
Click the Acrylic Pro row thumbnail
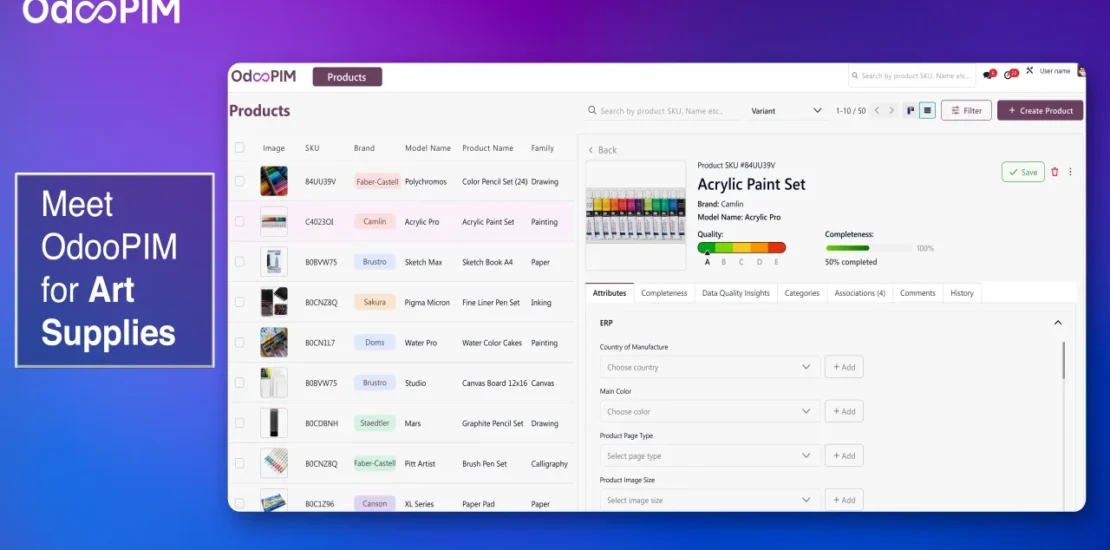[274, 222]
